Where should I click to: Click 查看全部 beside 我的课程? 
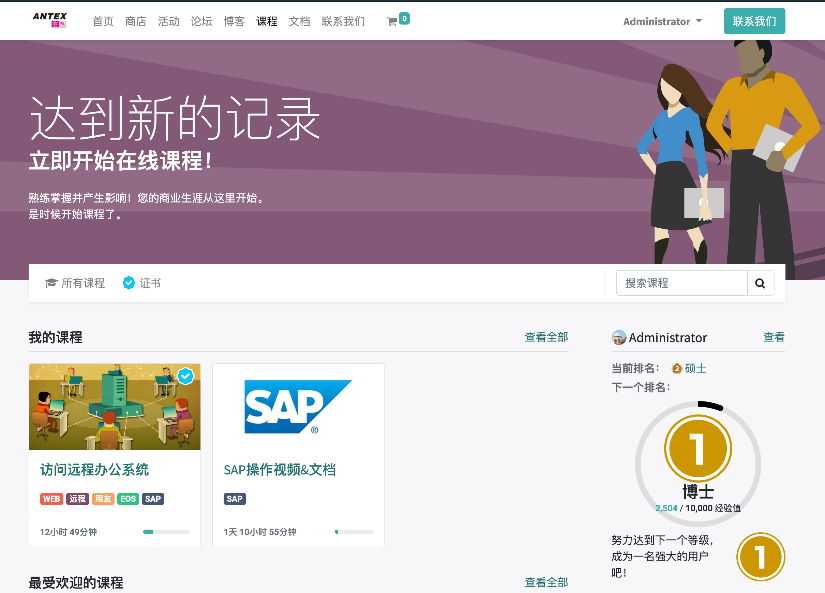(546, 337)
